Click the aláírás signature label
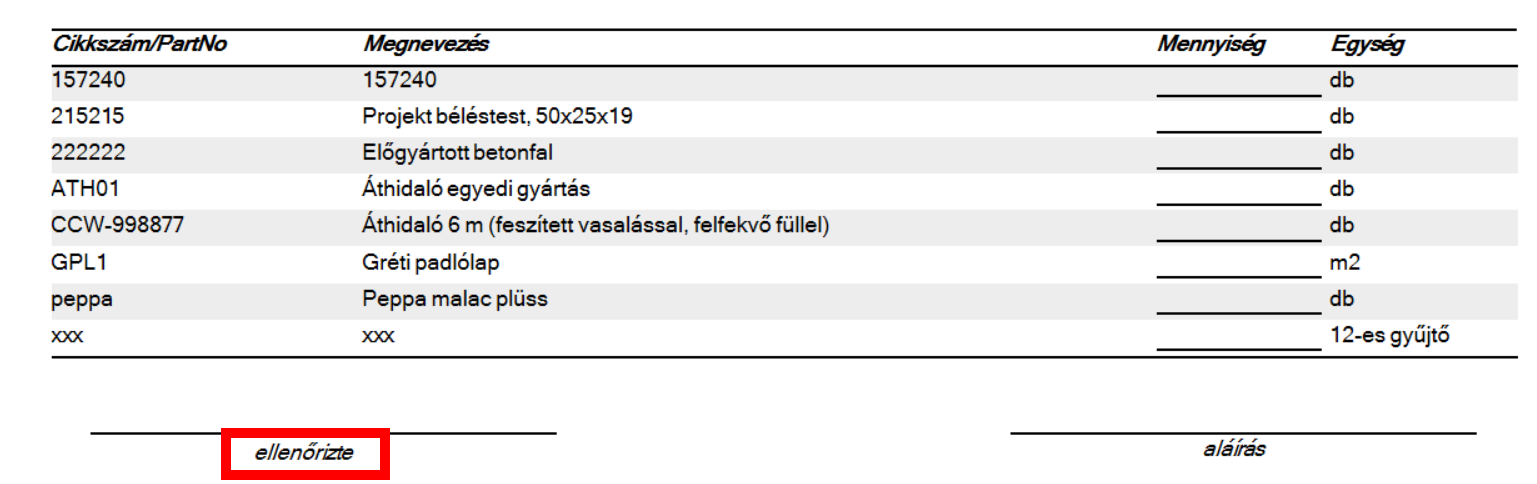This screenshot has height=484, width=1537. [1234, 450]
